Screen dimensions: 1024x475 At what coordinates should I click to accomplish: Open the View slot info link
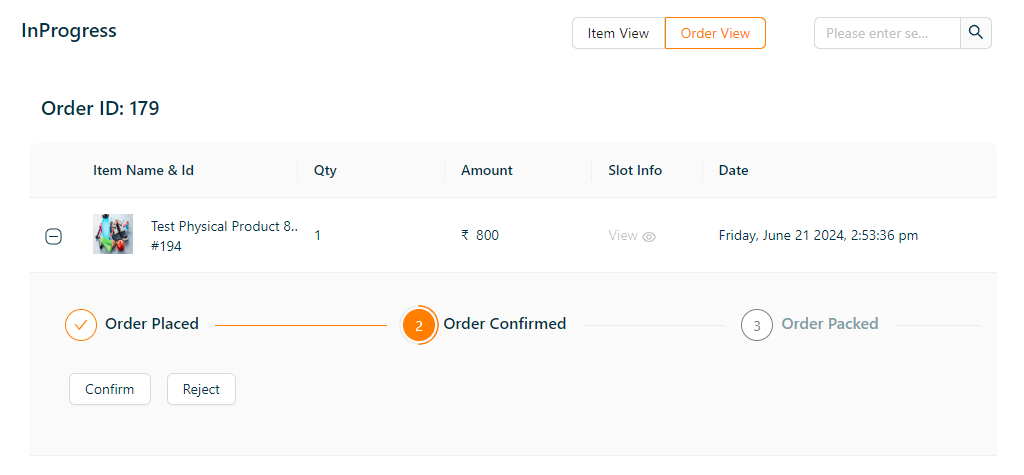[x=623, y=236]
